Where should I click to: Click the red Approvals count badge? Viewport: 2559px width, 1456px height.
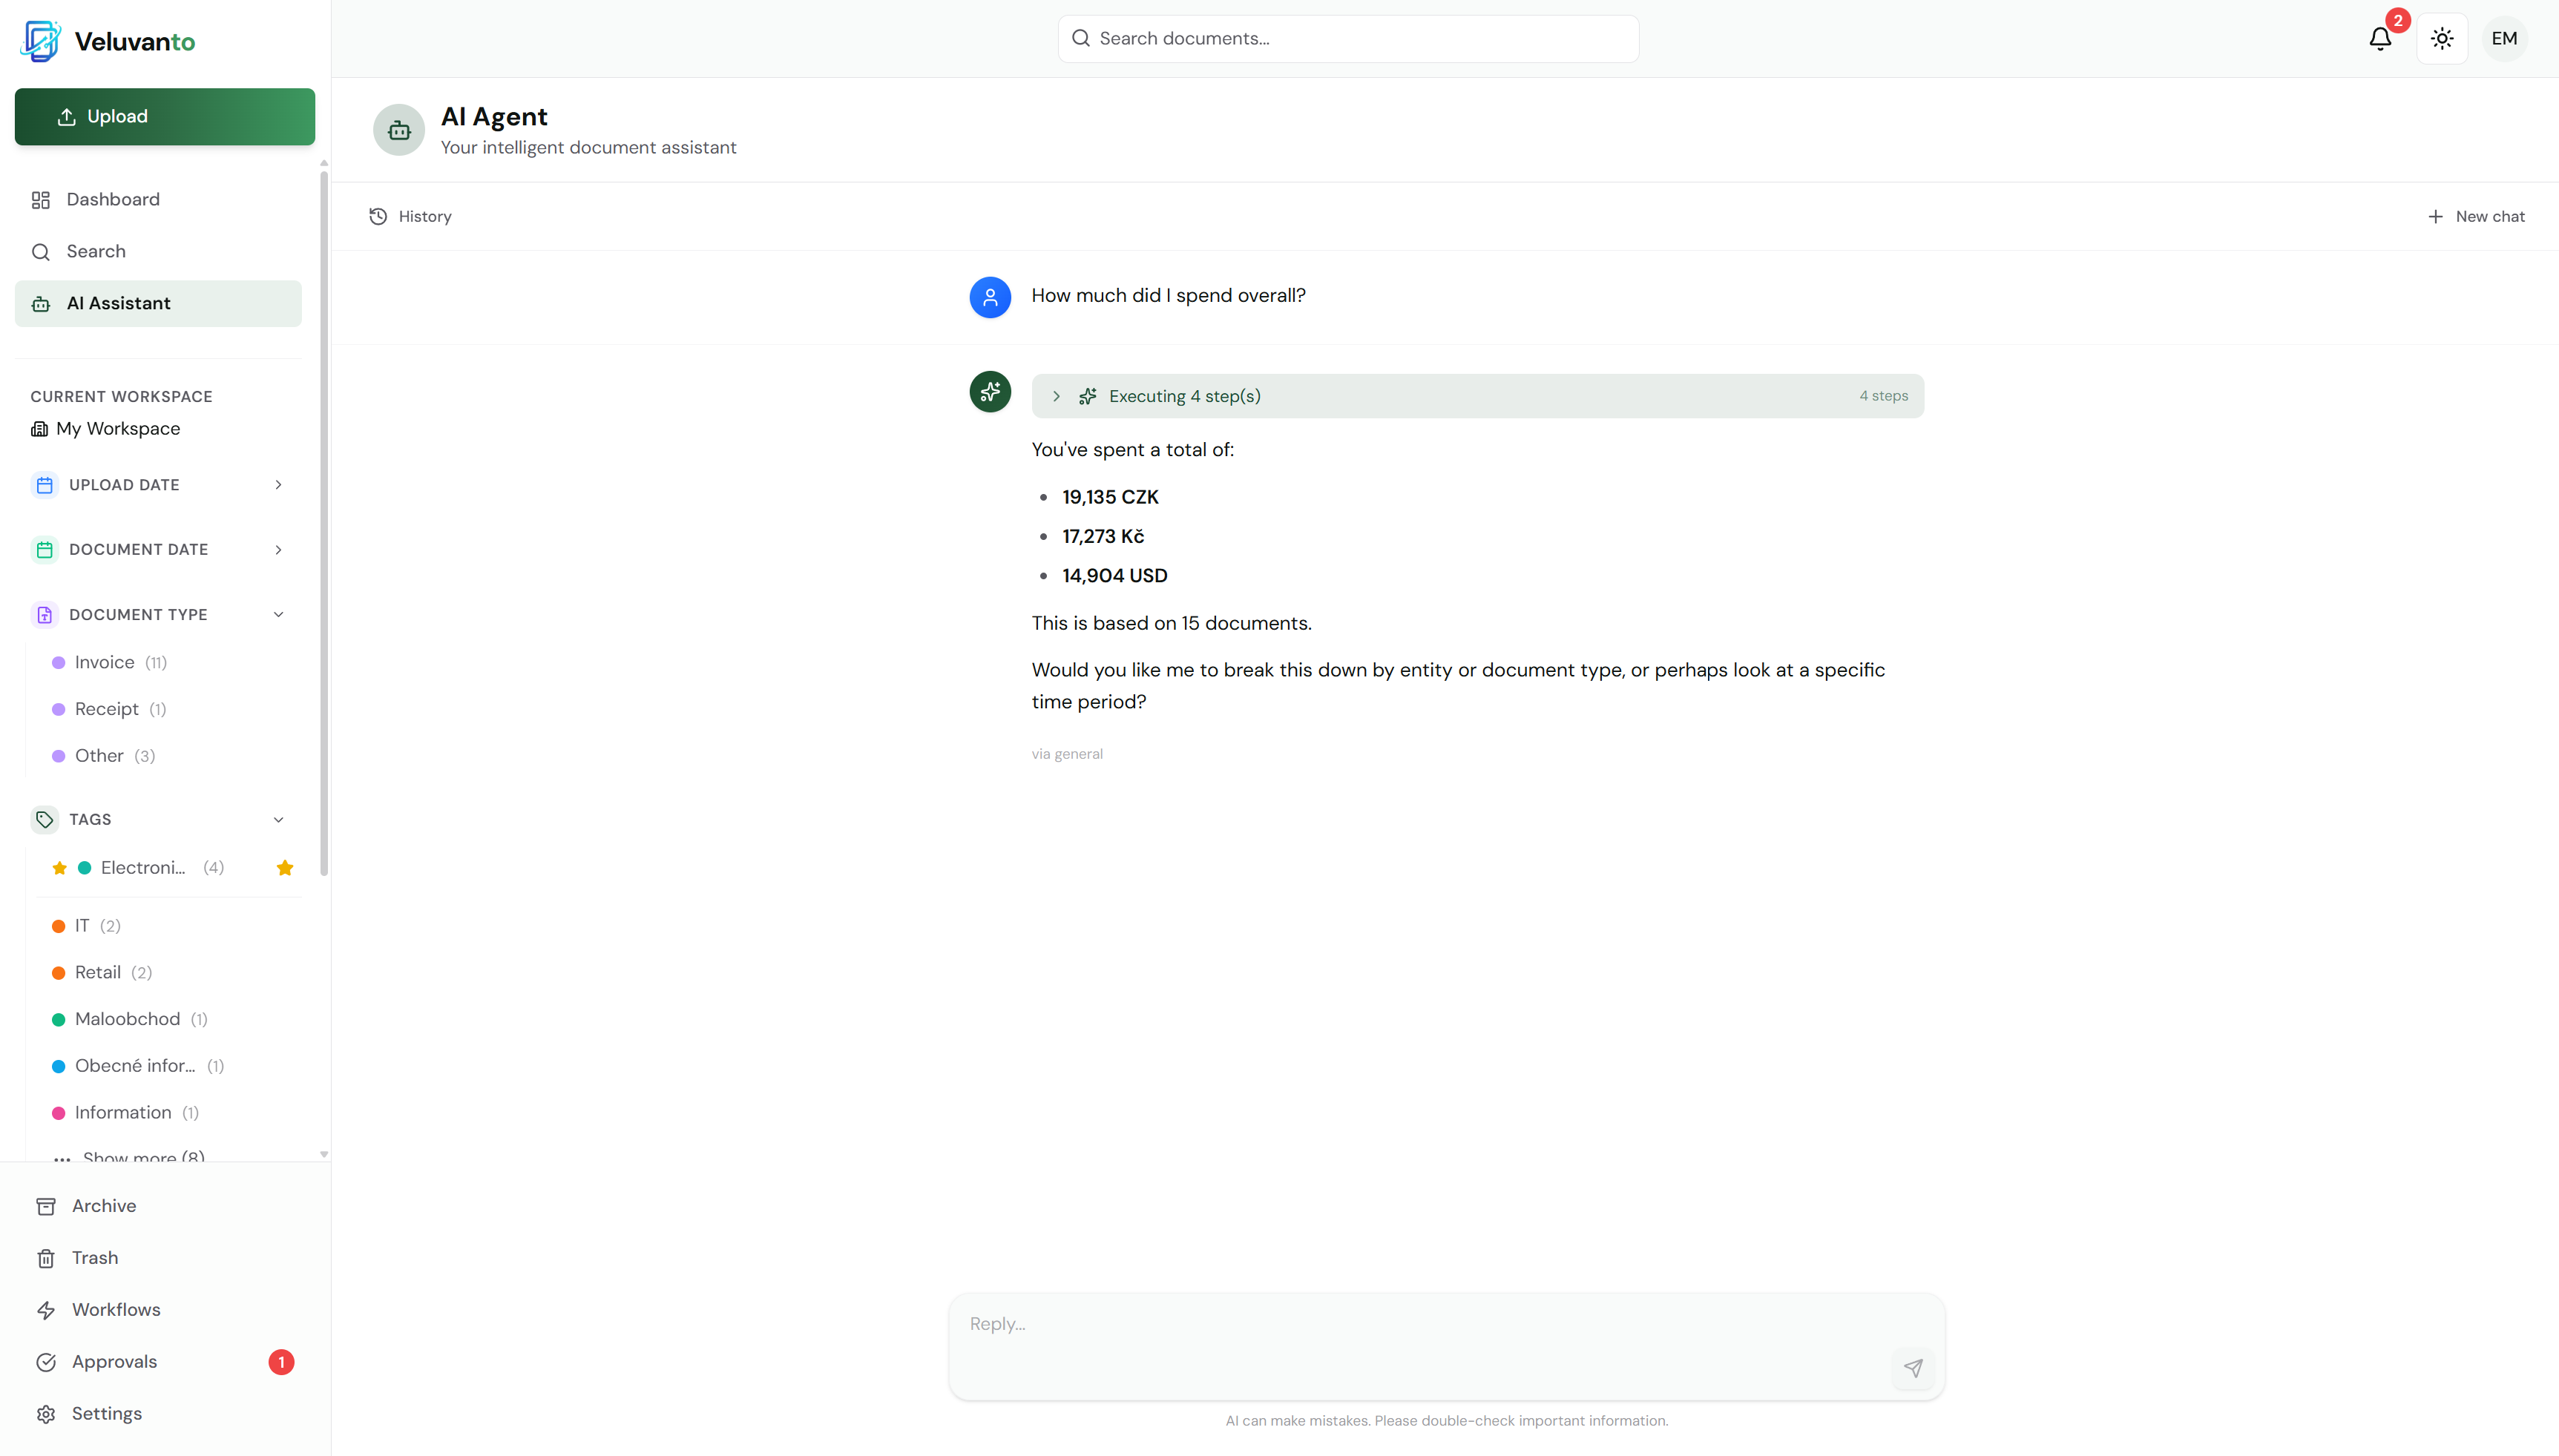tap(281, 1362)
